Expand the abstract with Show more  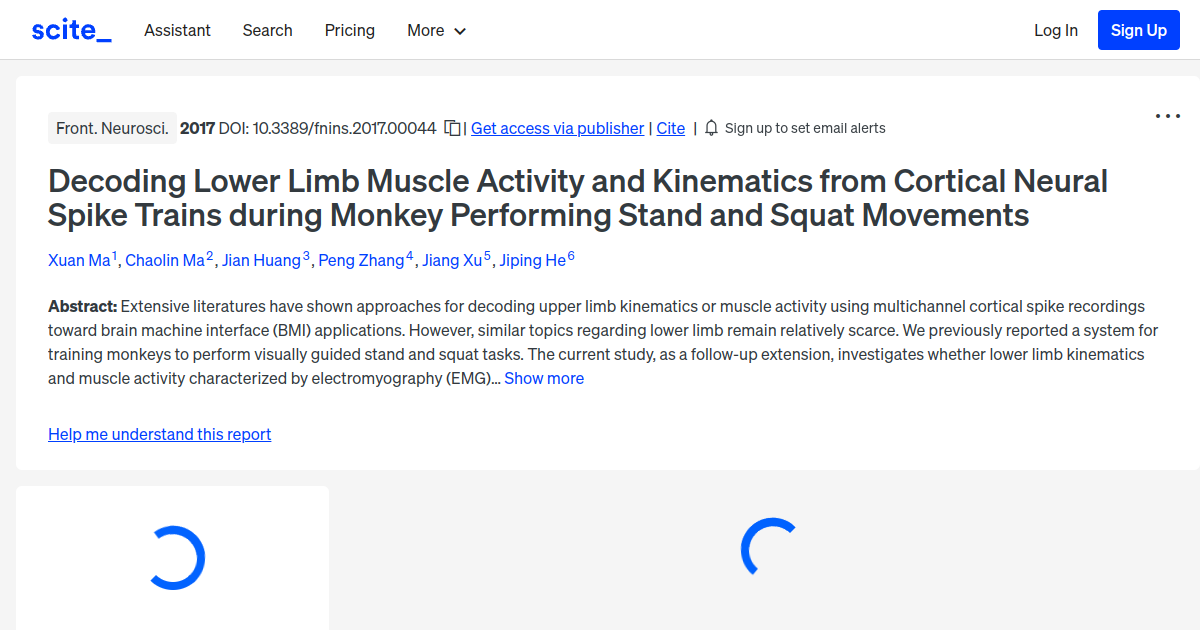click(x=544, y=378)
